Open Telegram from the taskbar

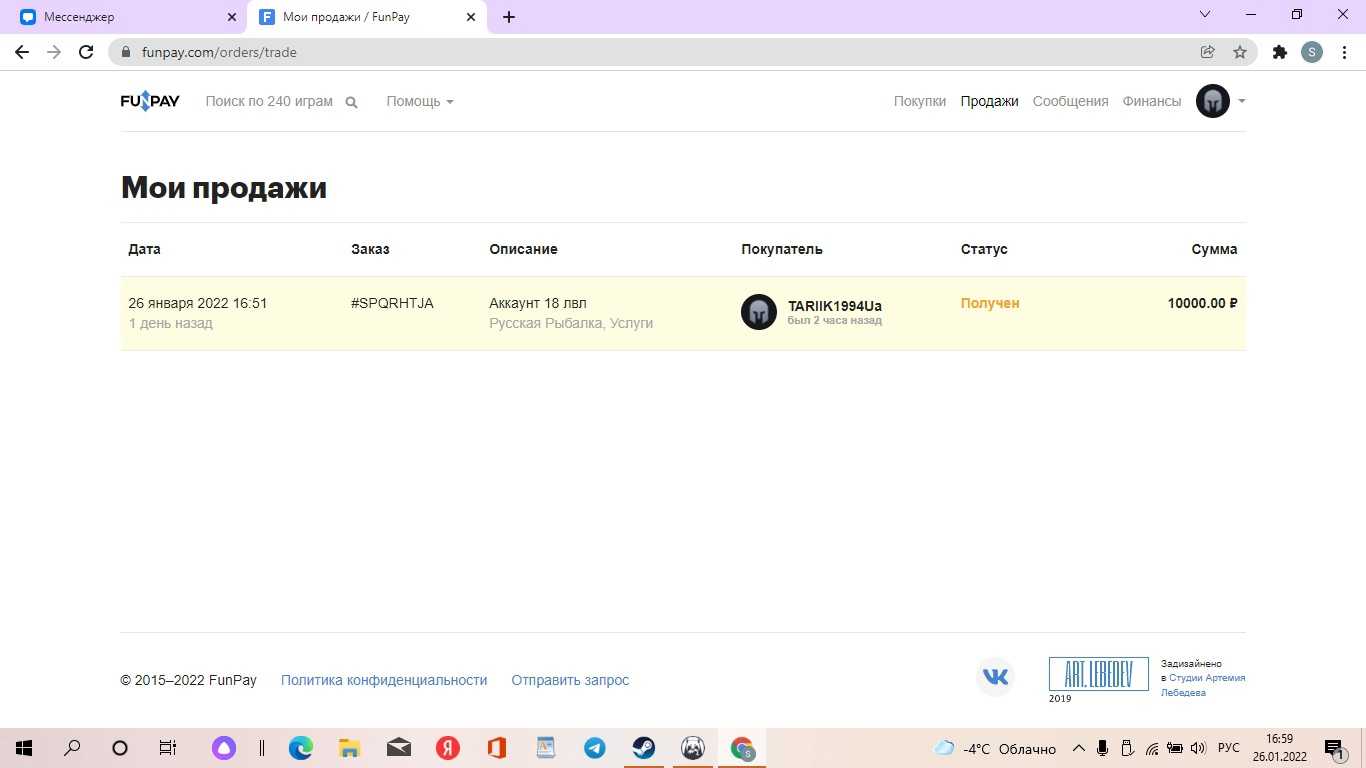pos(594,748)
